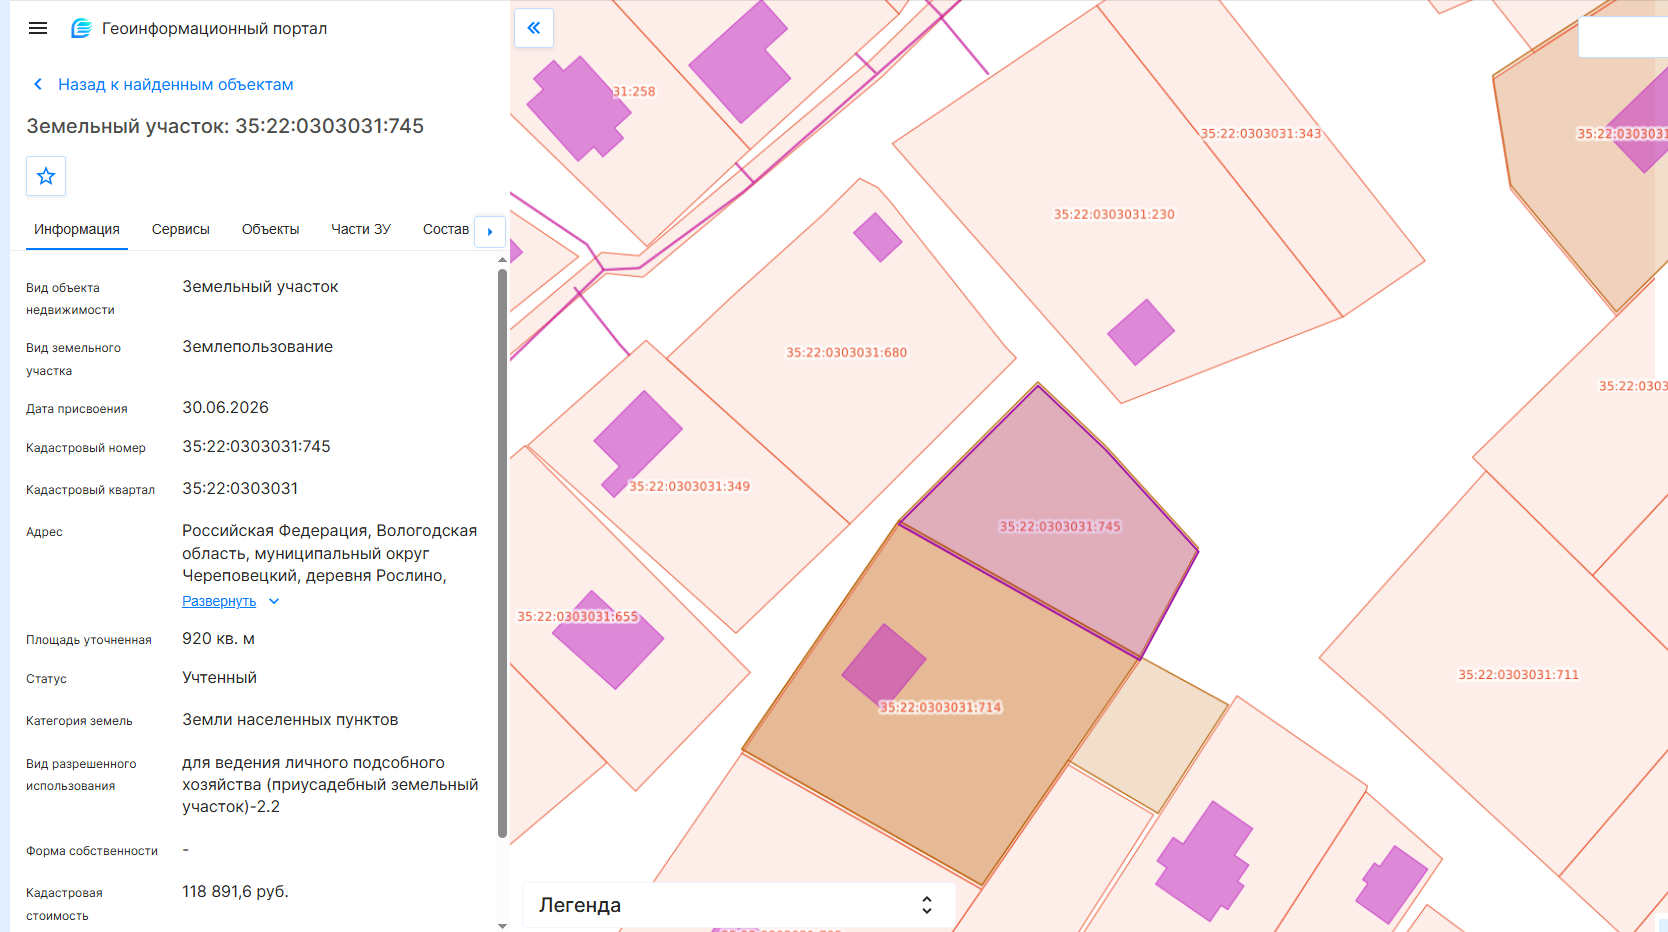The image size is (1668, 932).
Task: Click the tab strip's right arrow
Action: pos(490,231)
